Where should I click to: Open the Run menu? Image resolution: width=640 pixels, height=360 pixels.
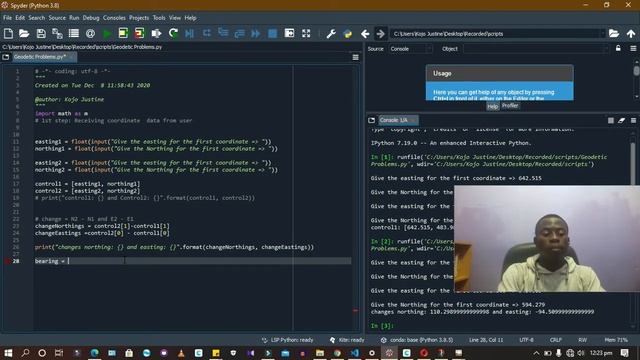[74, 18]
